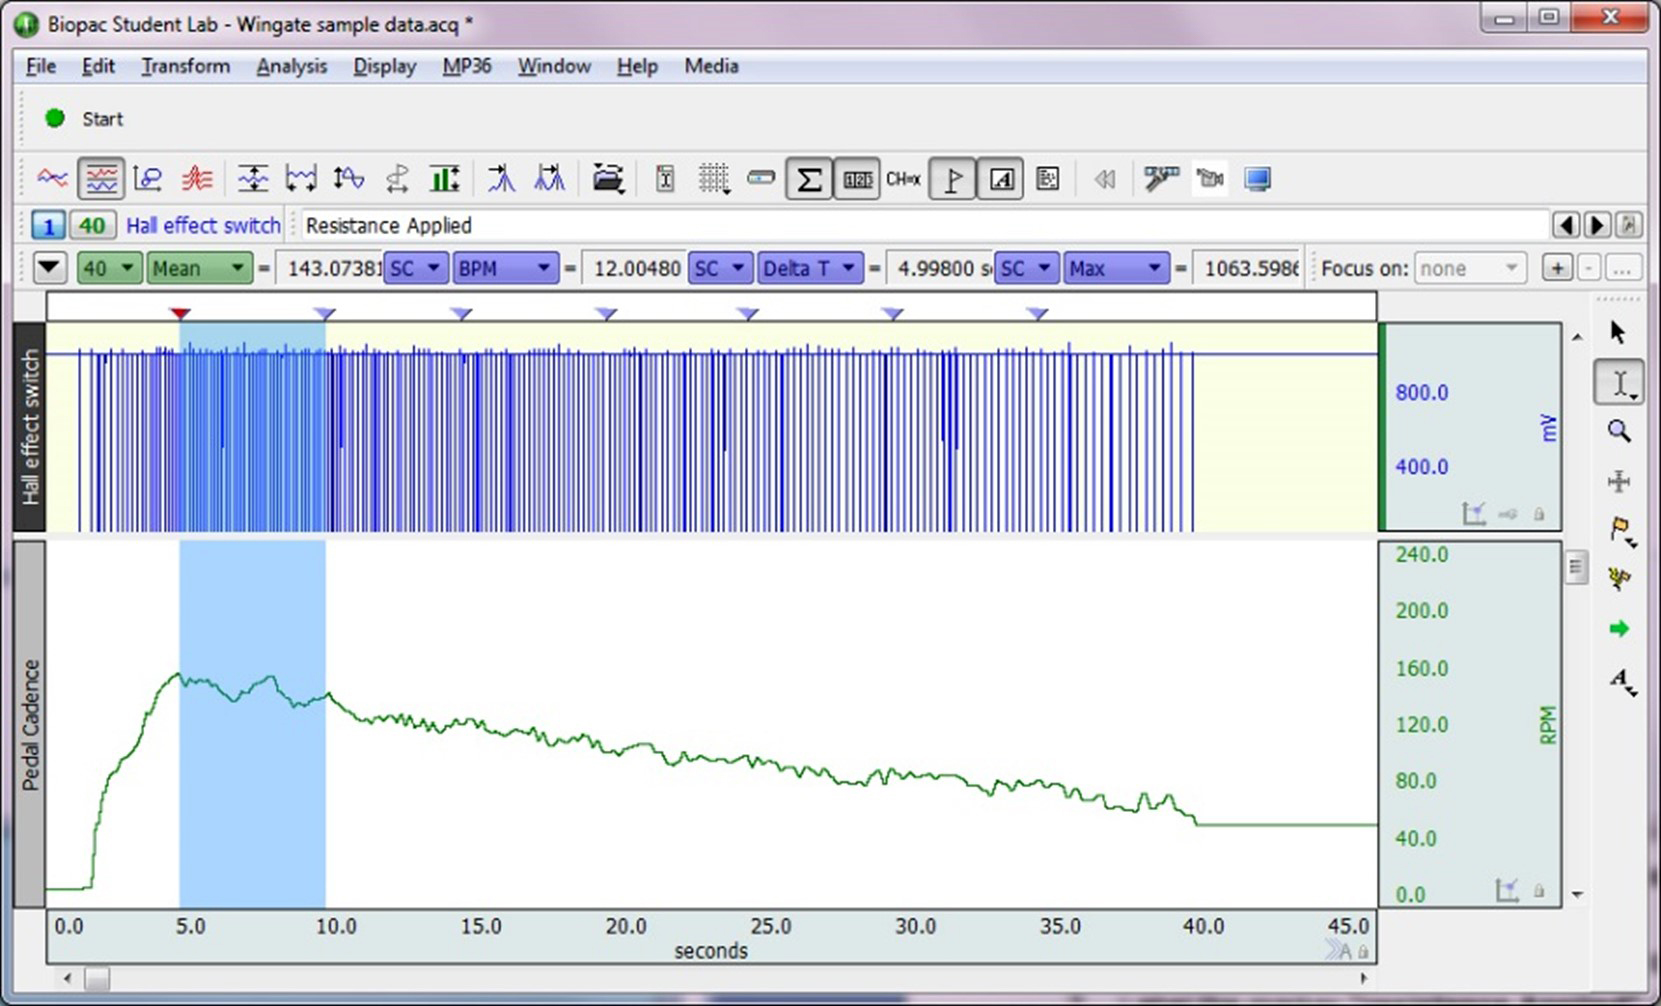Open the Transform menu
The image size is (1661, 1006).
click(185, 66)
